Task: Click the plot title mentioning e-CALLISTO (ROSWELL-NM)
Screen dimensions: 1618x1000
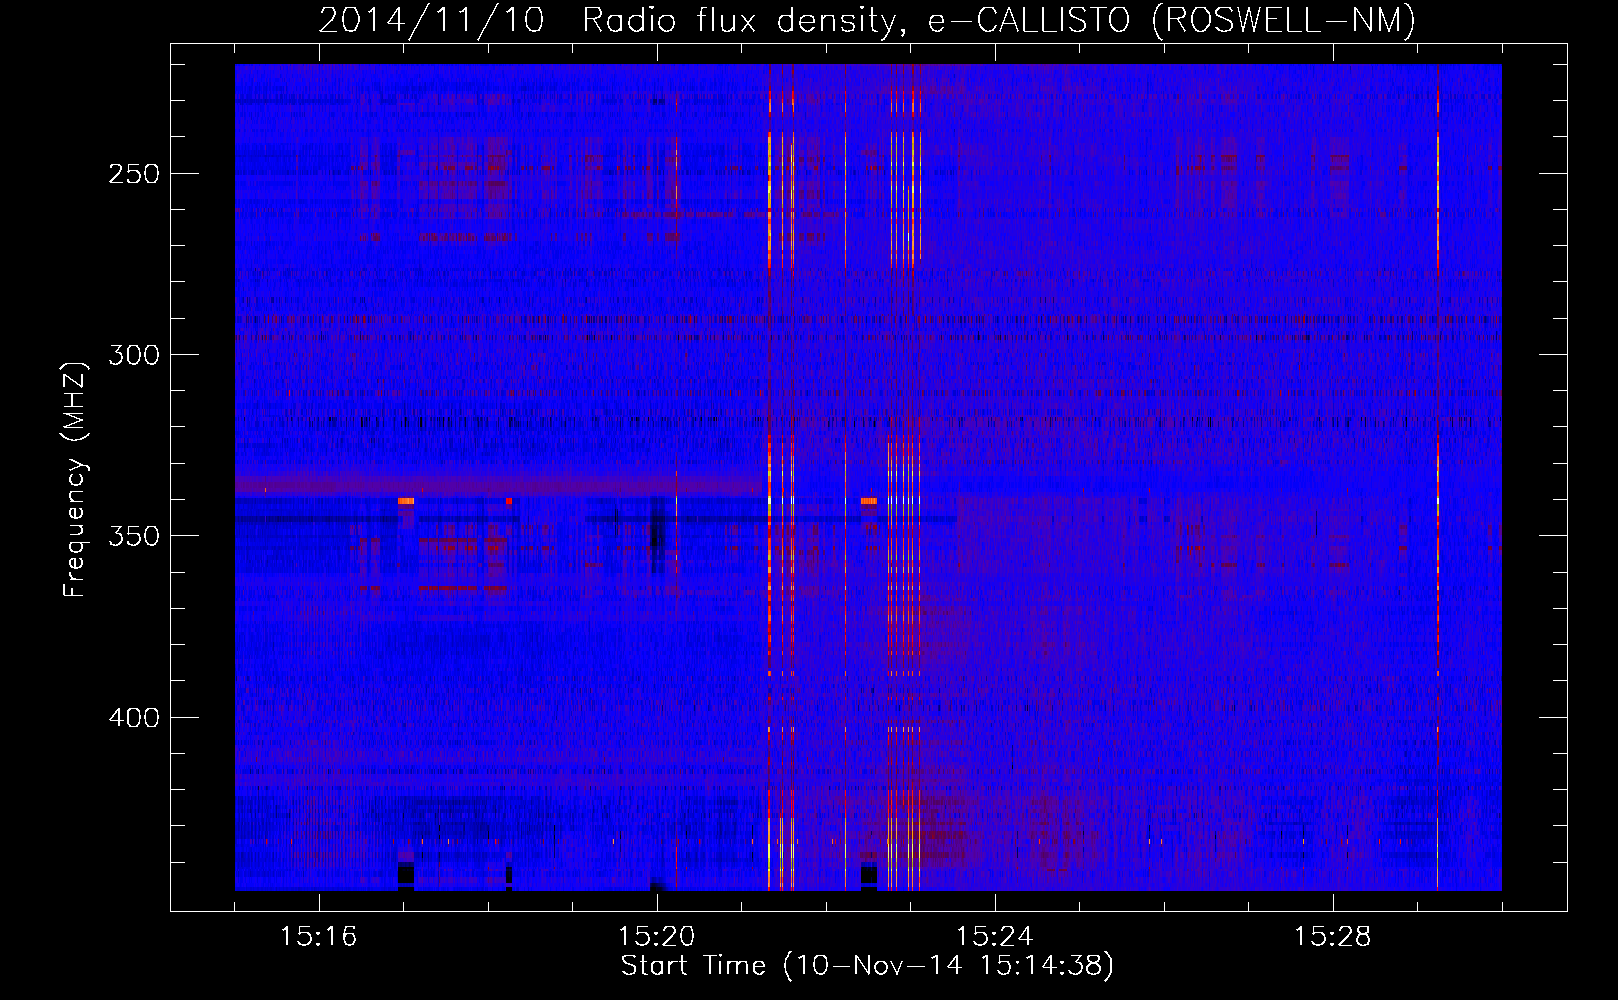Action: tap(867, 20)
